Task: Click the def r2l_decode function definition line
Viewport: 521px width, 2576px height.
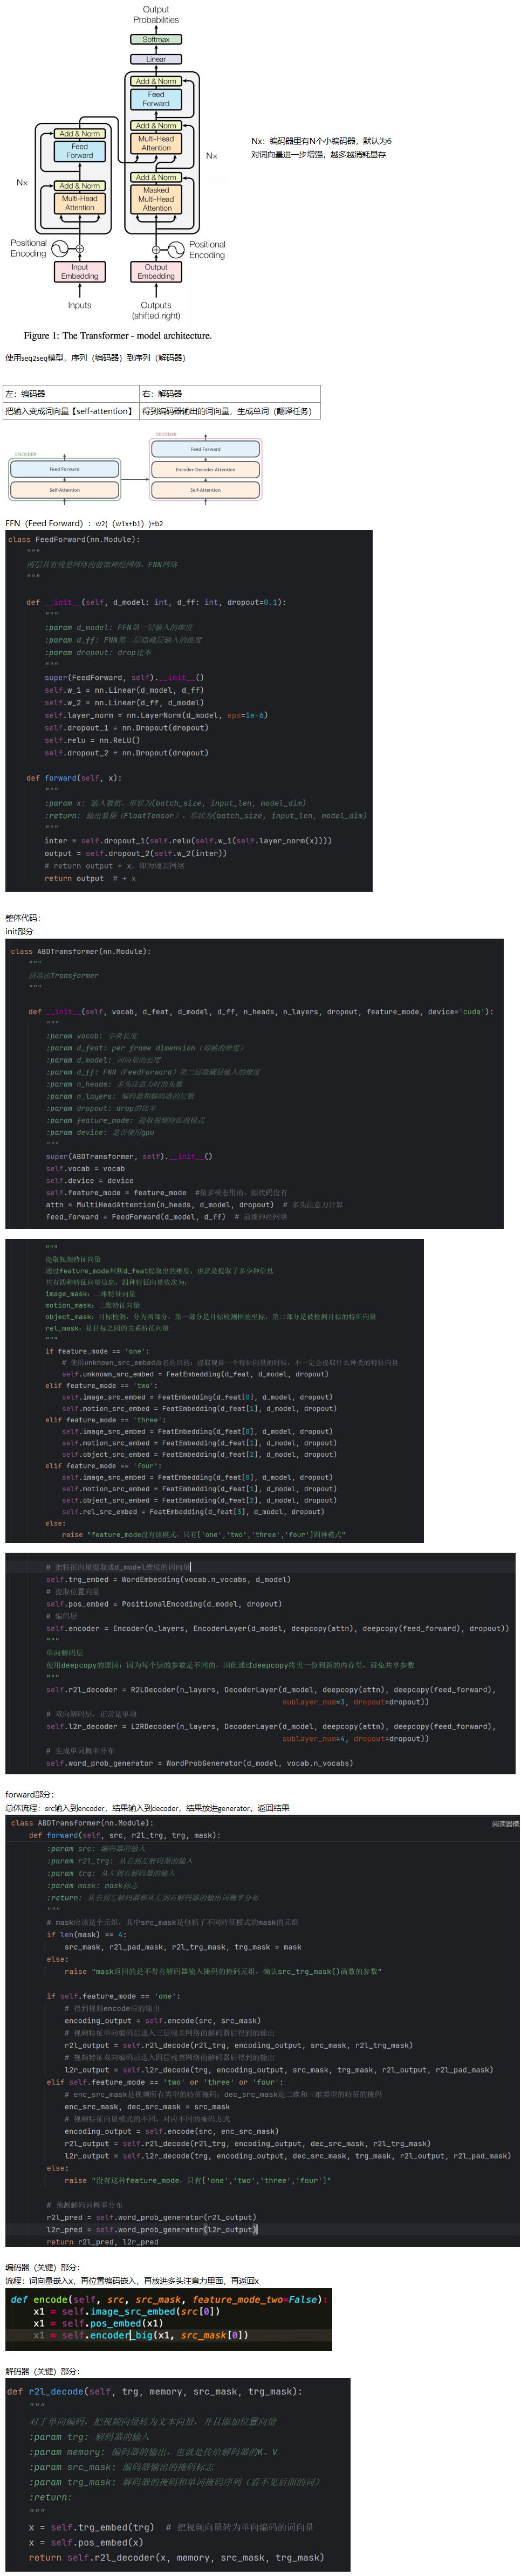Action: [154, 2391]
